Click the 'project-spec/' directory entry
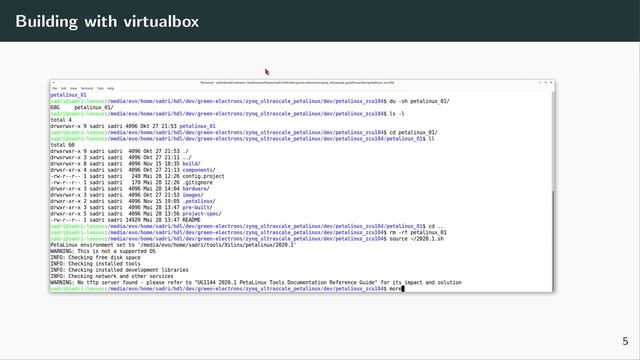 click(202, 213)
